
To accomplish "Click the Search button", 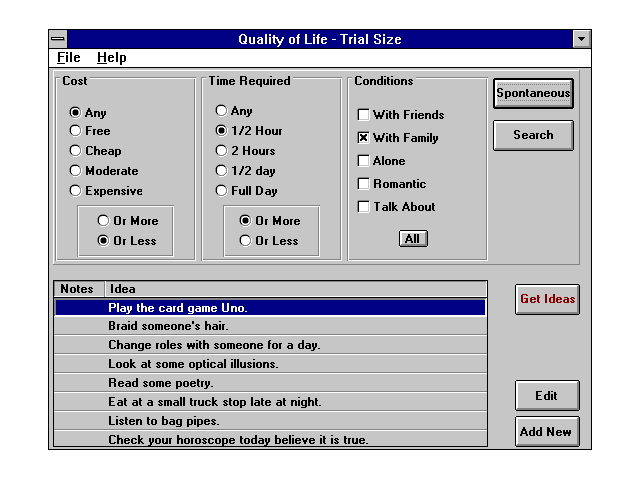I will (x=533, y=135).
